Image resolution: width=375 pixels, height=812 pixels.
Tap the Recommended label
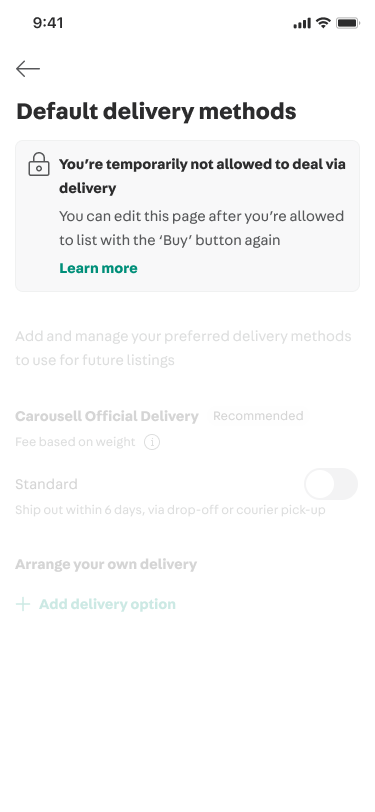click(x=258, y=416)
